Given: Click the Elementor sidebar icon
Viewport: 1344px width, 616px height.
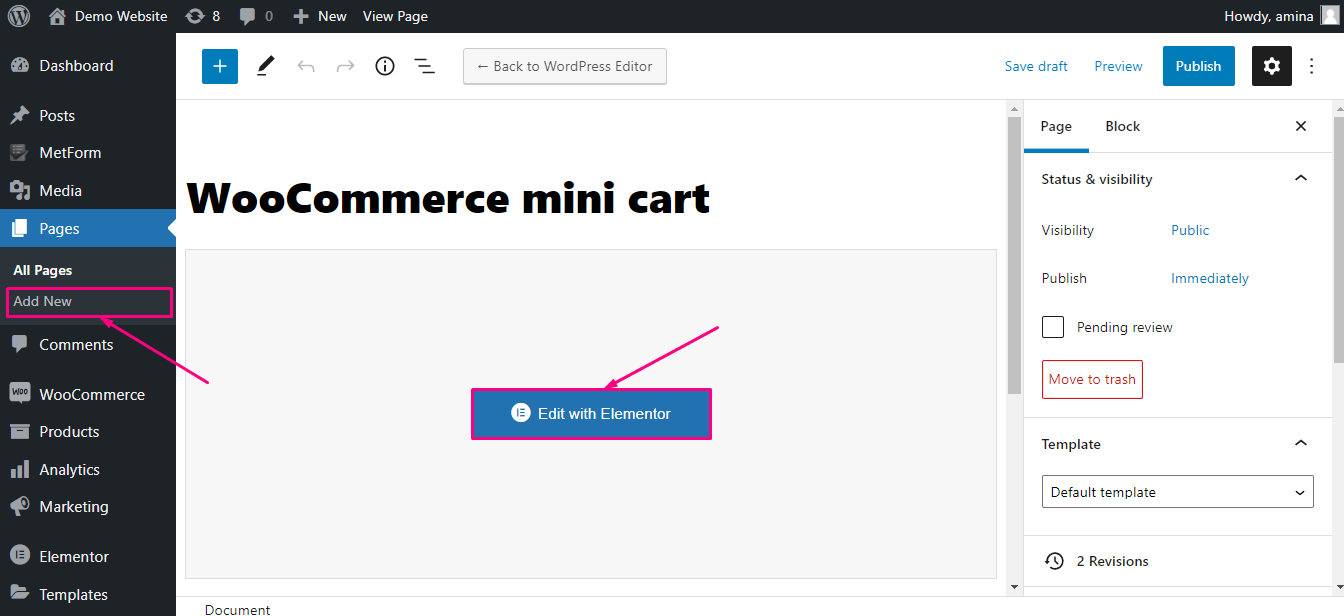Looking at the screenshot, I should [20, 557].
